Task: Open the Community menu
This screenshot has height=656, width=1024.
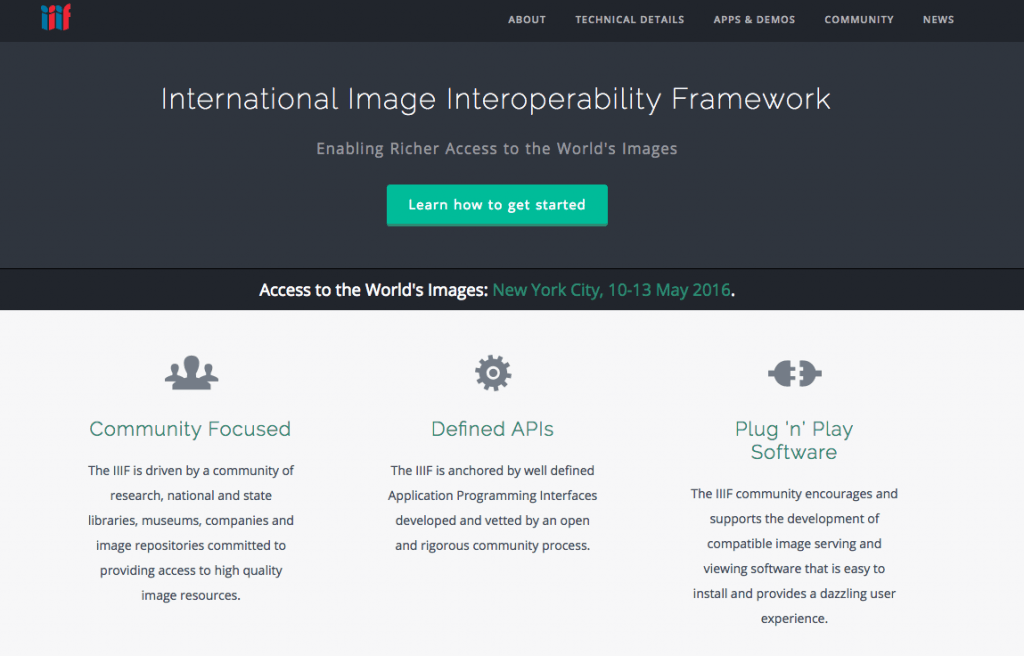Action: point(859,20)
